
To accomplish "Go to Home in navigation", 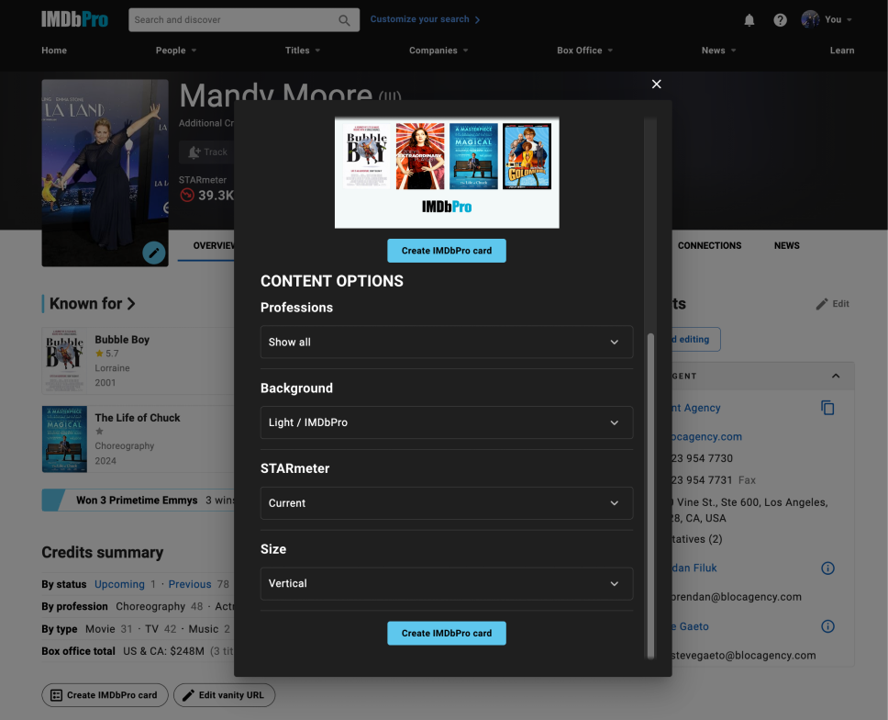I will click(54, 50).
